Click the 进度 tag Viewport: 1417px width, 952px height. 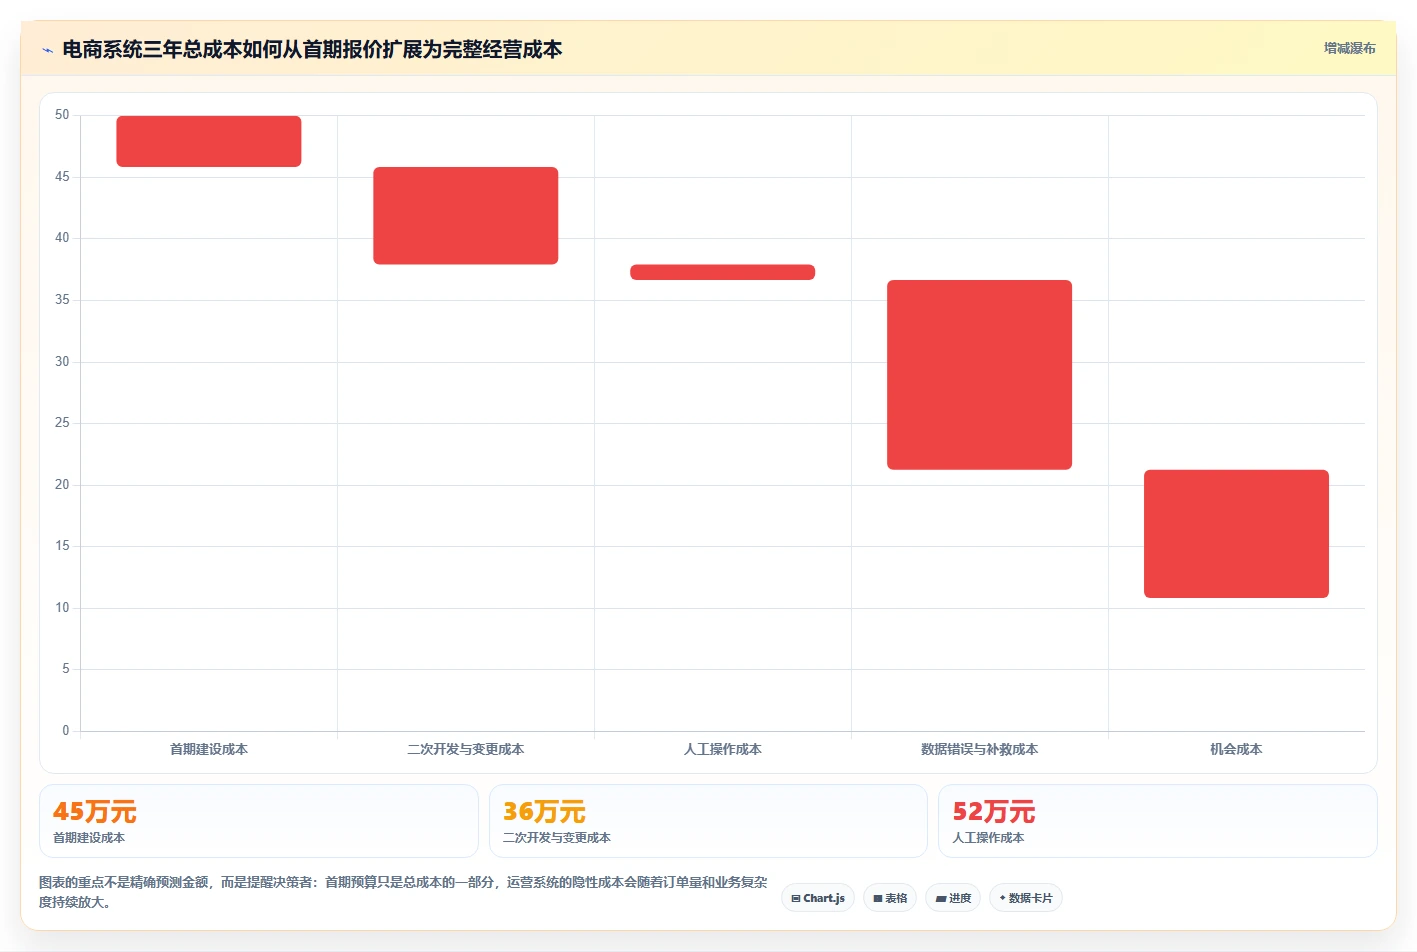click(953, 898)
